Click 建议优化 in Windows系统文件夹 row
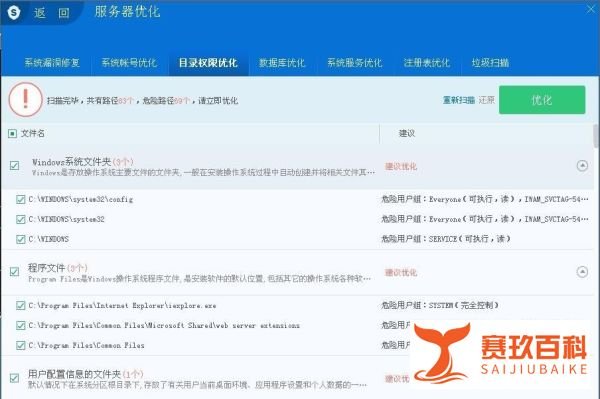Viewport: 600px width, 399px height. [x=401, y=166]
